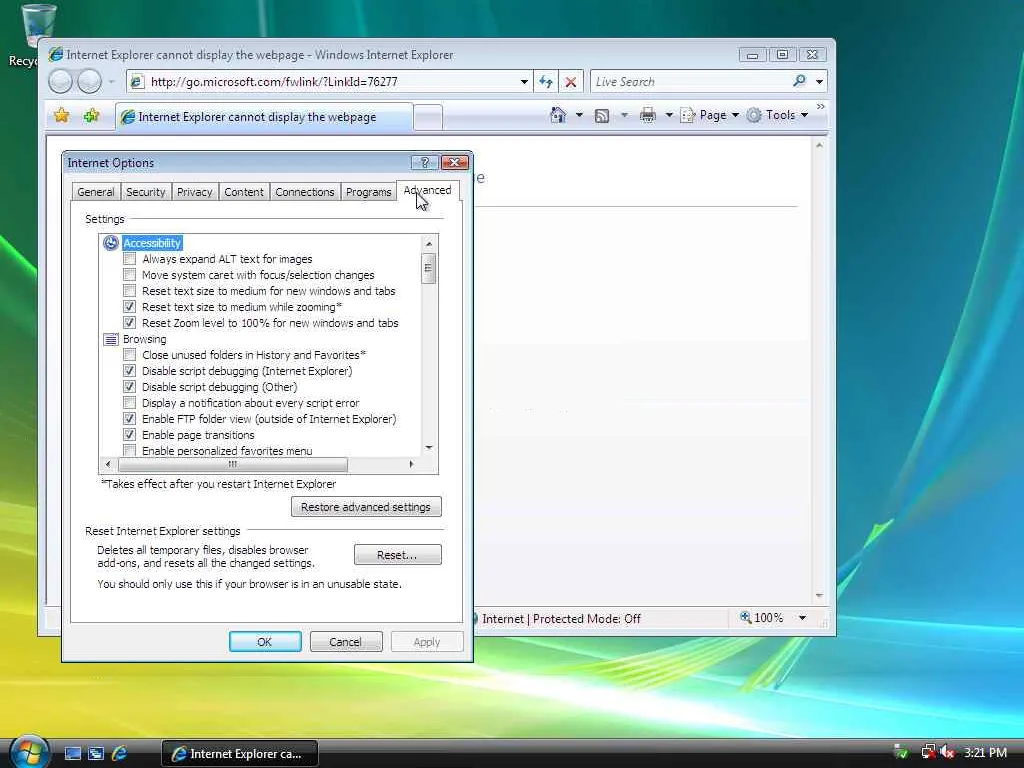Open the Home button dropdown arrow

[579, 116]
